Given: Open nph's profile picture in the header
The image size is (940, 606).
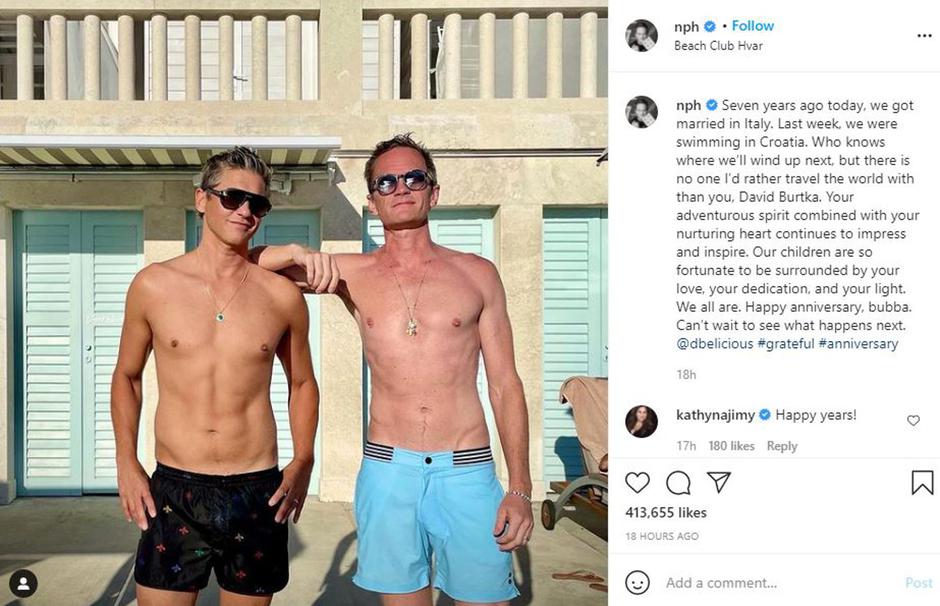Looking at the screenshot, I should [x=641, y=35].
